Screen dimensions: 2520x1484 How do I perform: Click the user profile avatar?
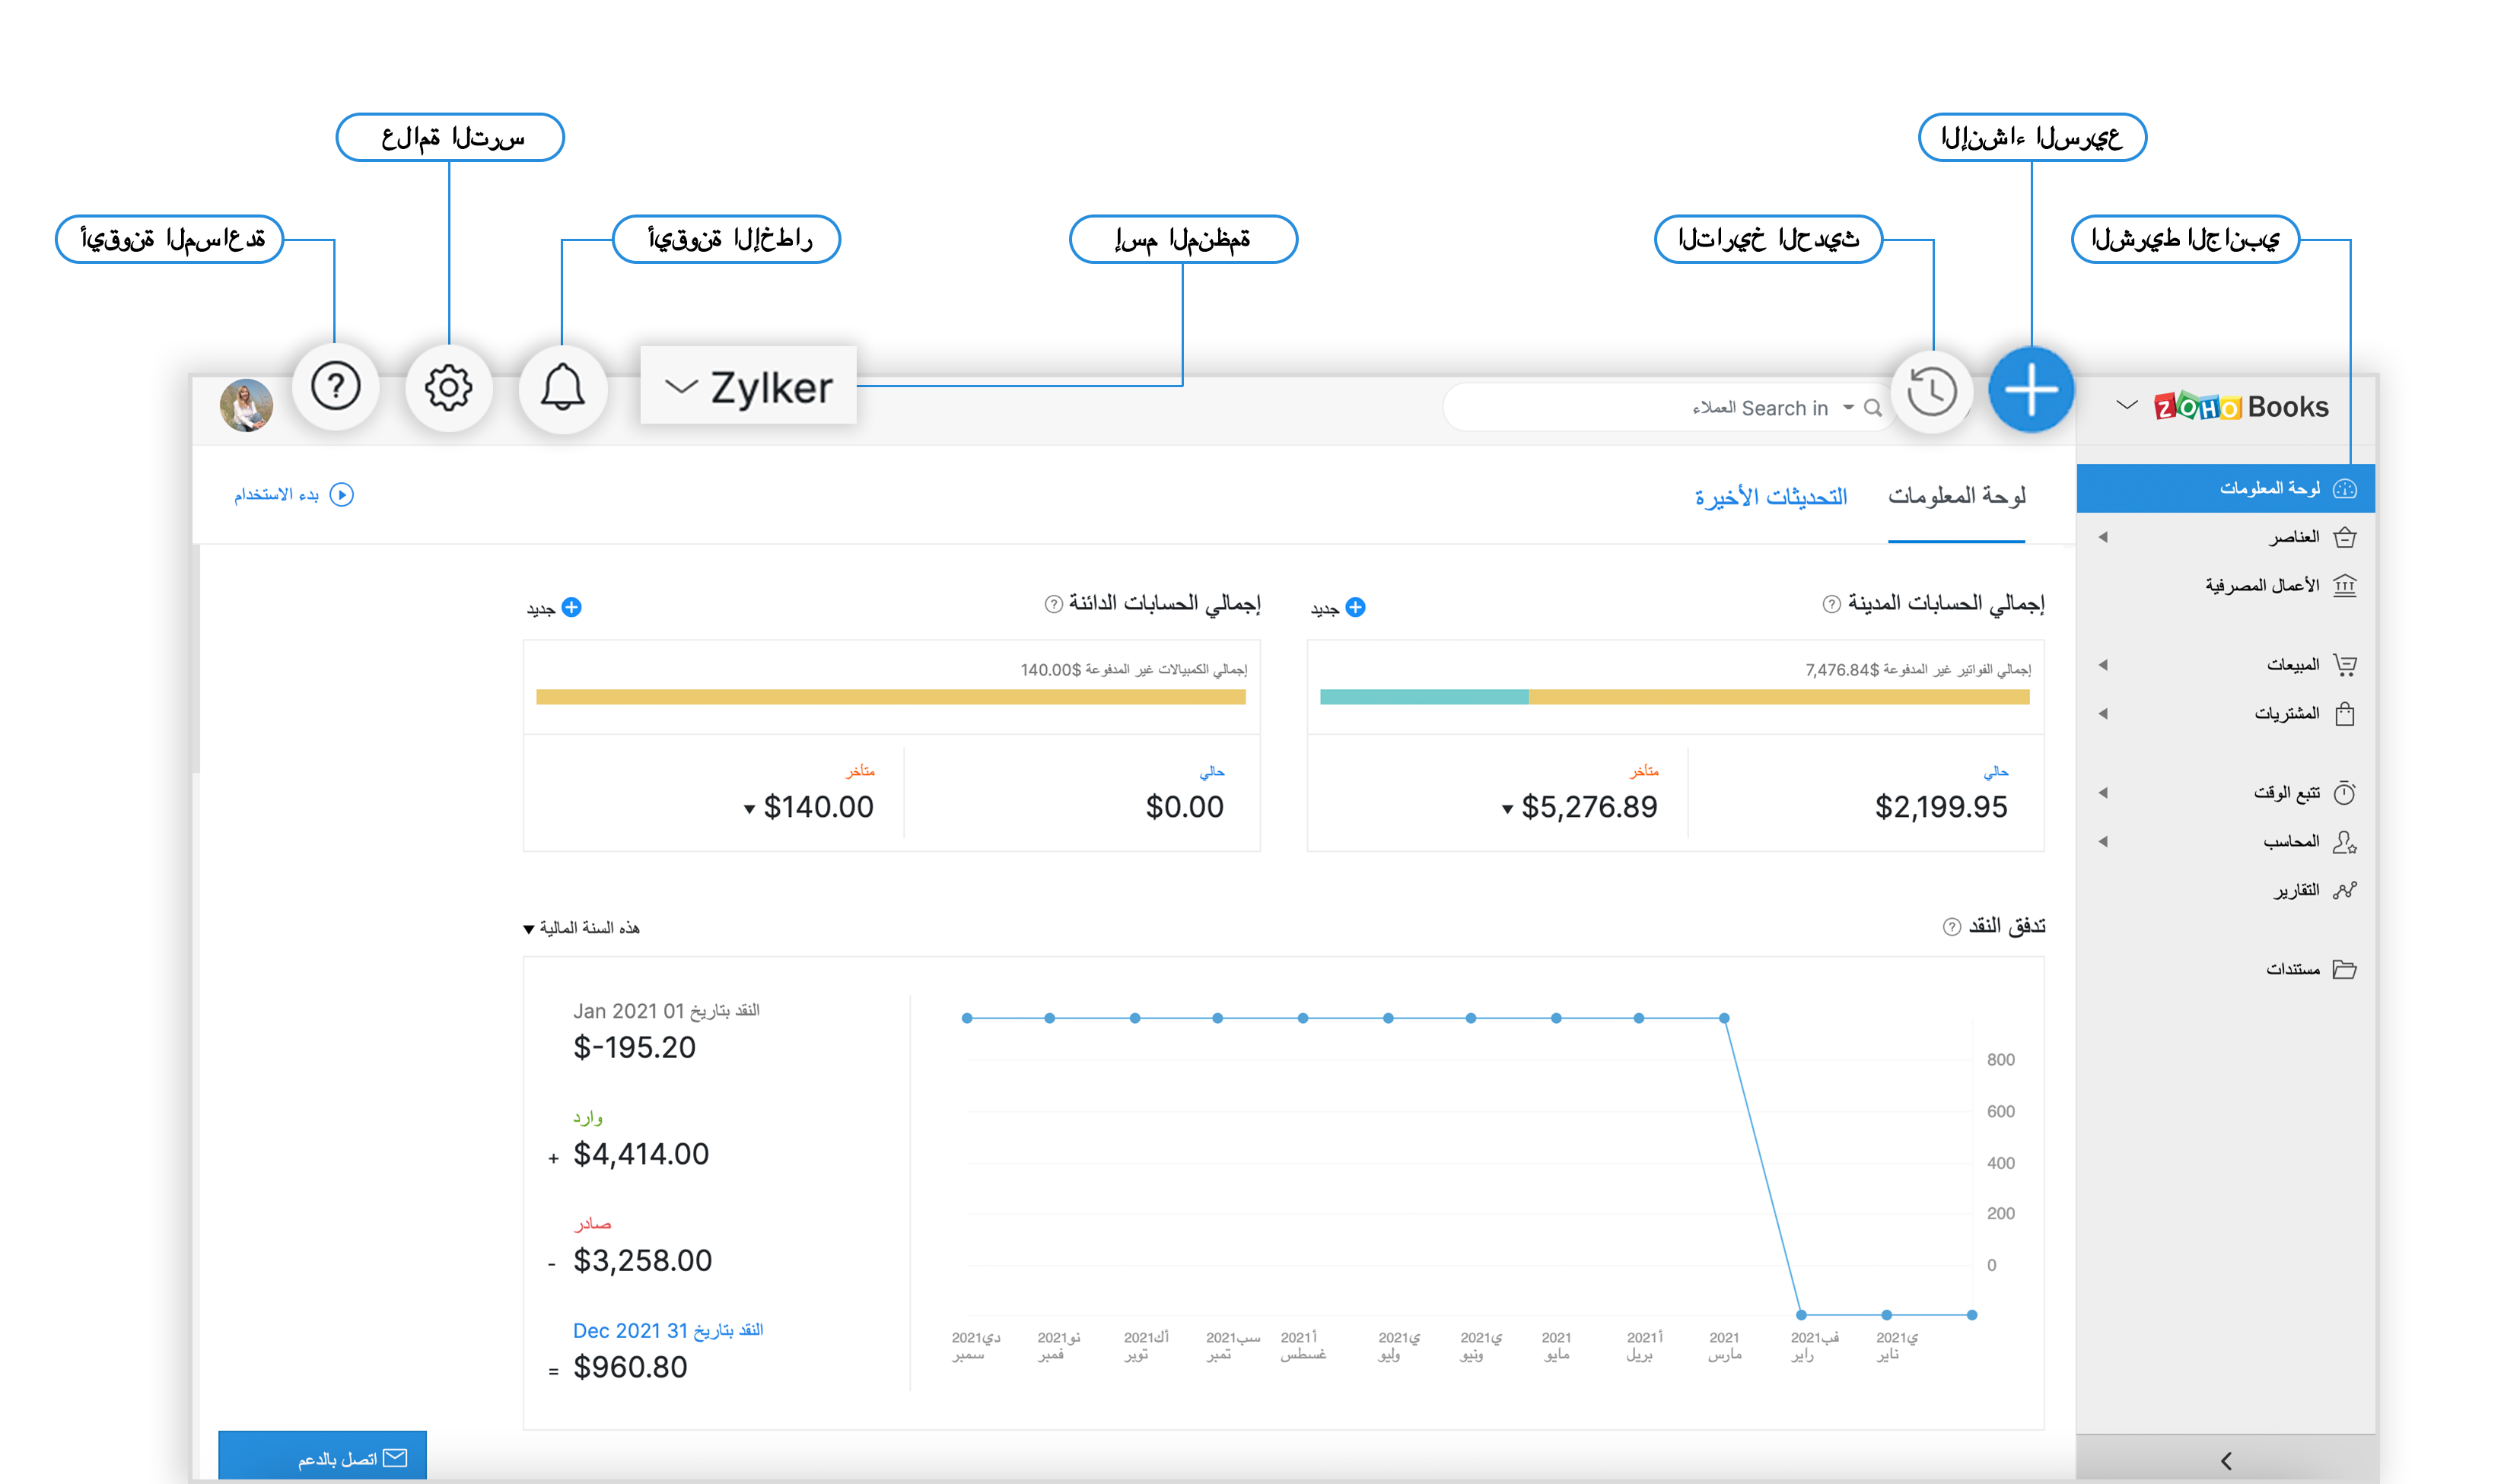click(x=246, y=405)
